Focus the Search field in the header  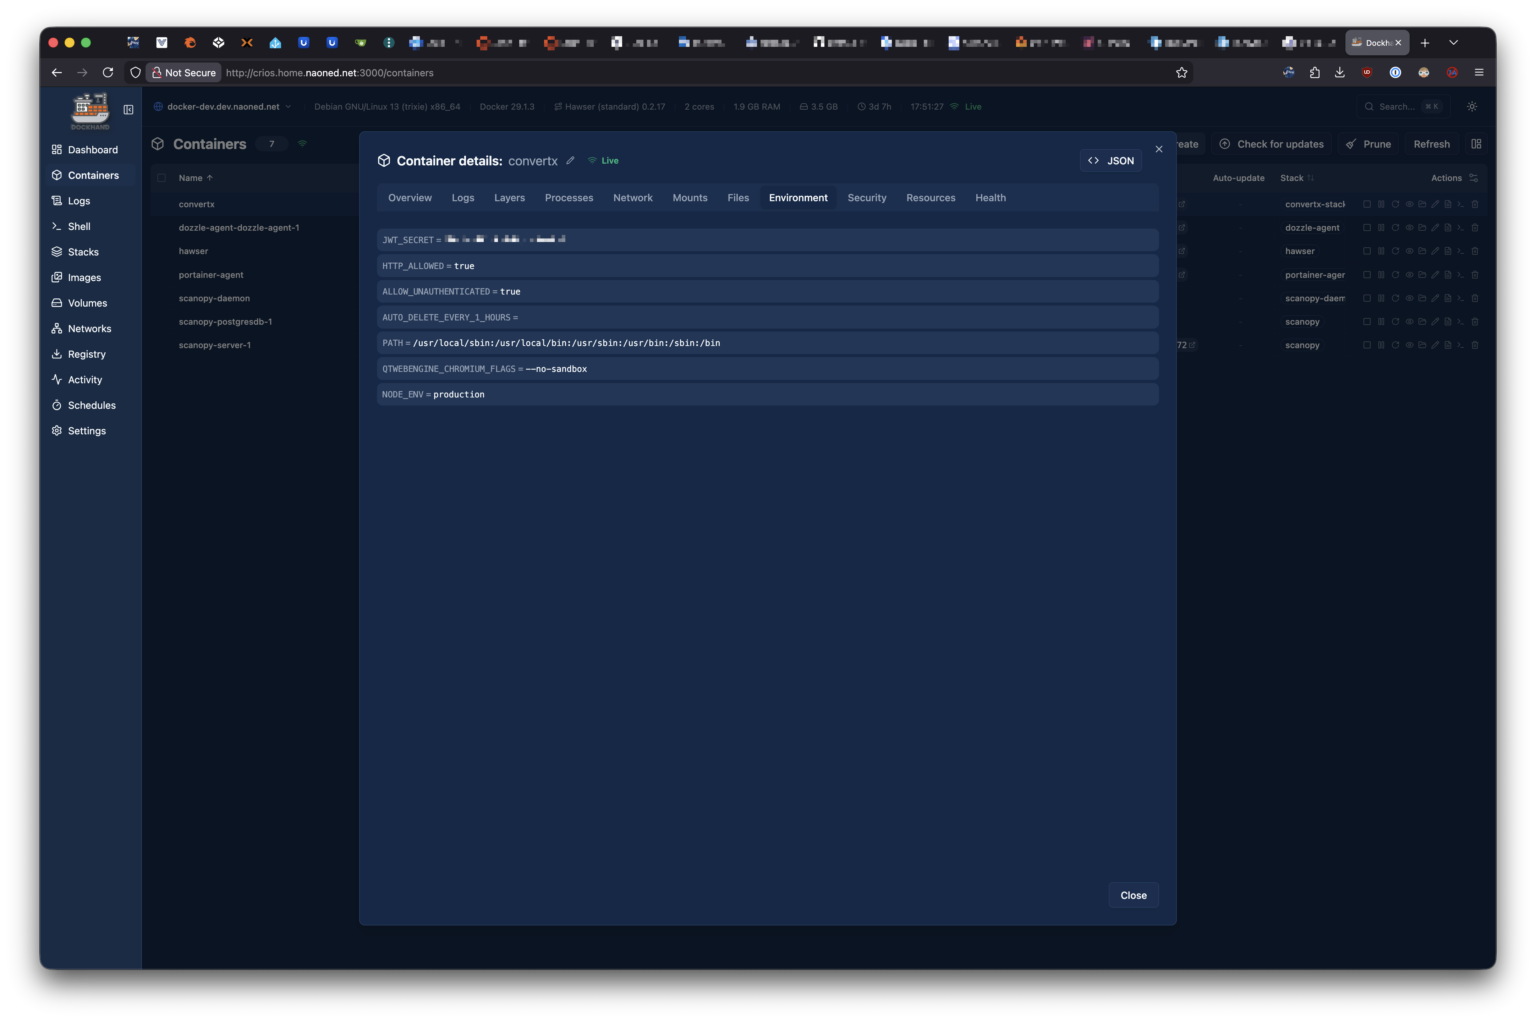click(x=1402, y=107)
